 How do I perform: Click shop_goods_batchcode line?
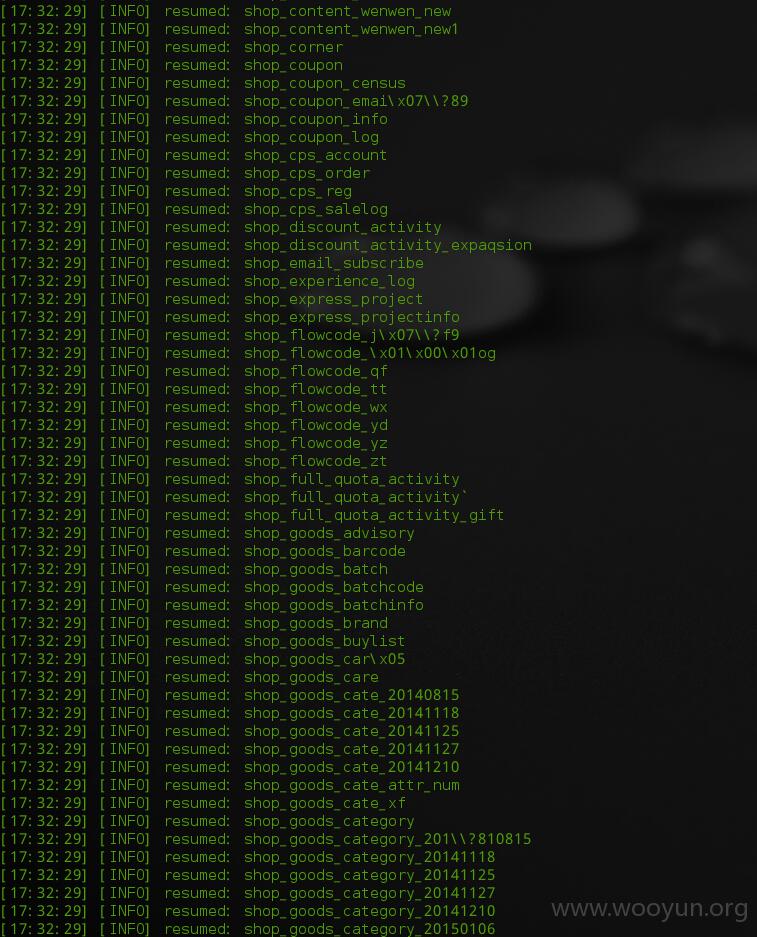point(333,587)
